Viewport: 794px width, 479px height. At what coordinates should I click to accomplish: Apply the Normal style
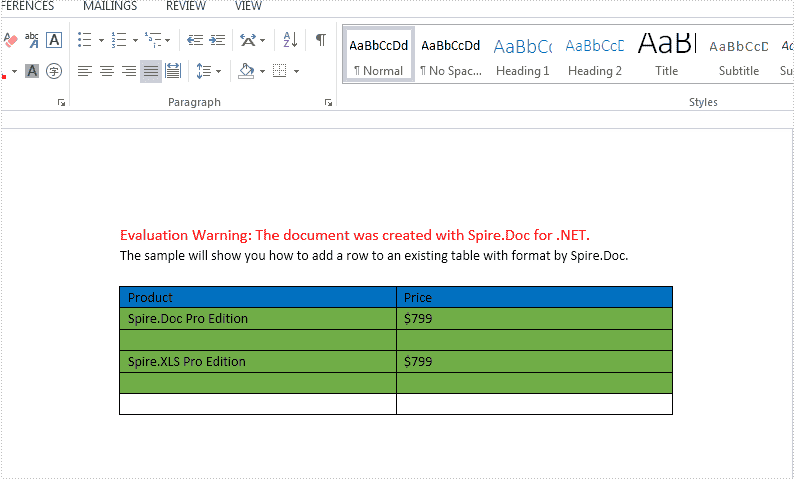click(379, 55)
